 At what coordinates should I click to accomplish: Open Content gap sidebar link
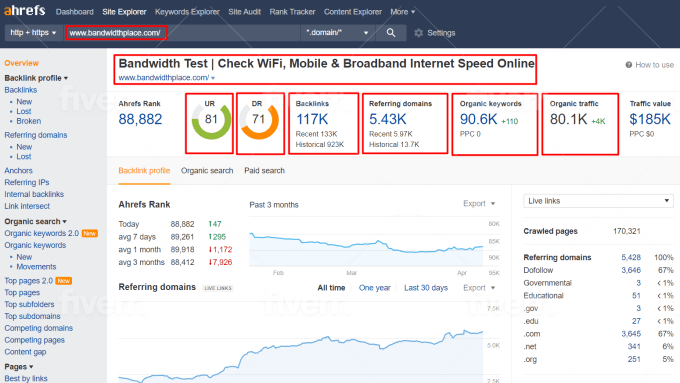[x=25, y=352]
